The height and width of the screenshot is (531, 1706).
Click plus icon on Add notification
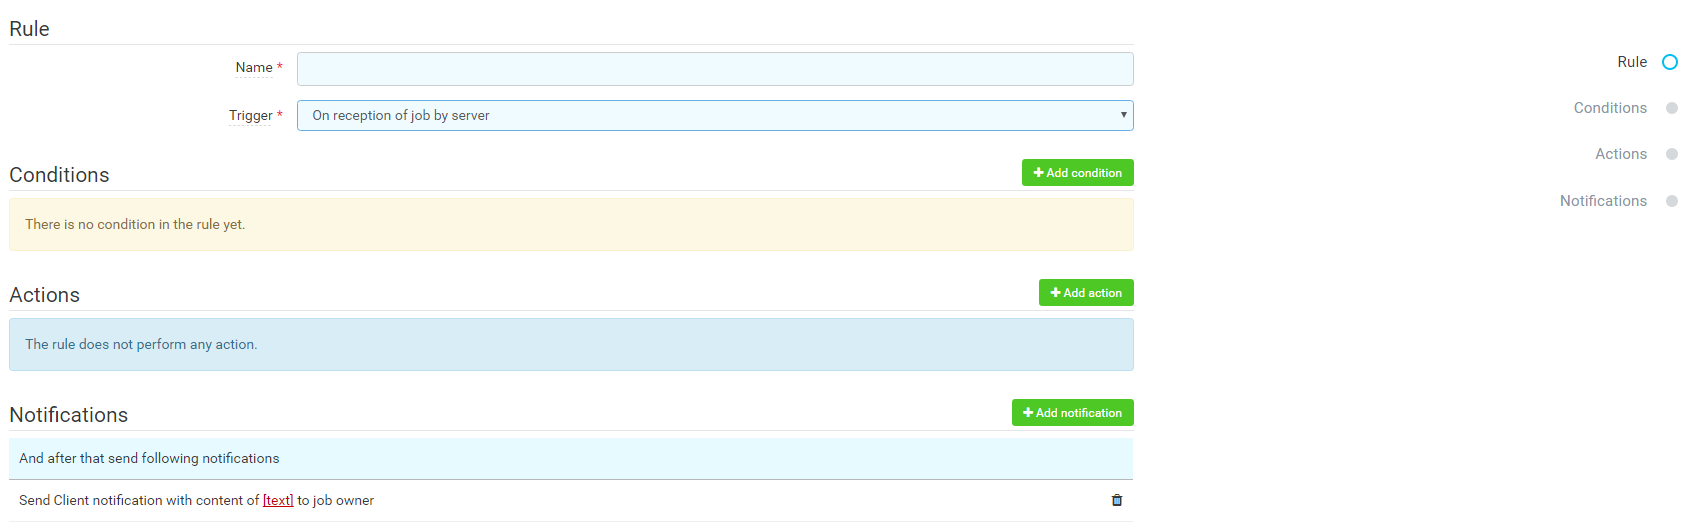click(1028, 413)
